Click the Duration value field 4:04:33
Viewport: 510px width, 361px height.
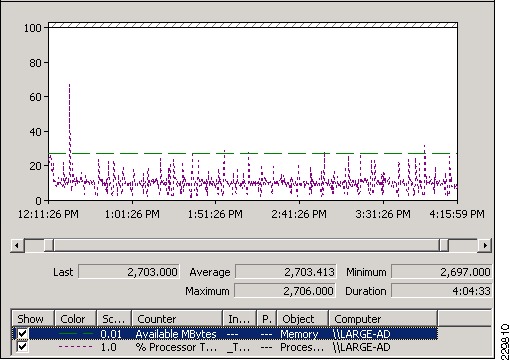coord(441,291)
